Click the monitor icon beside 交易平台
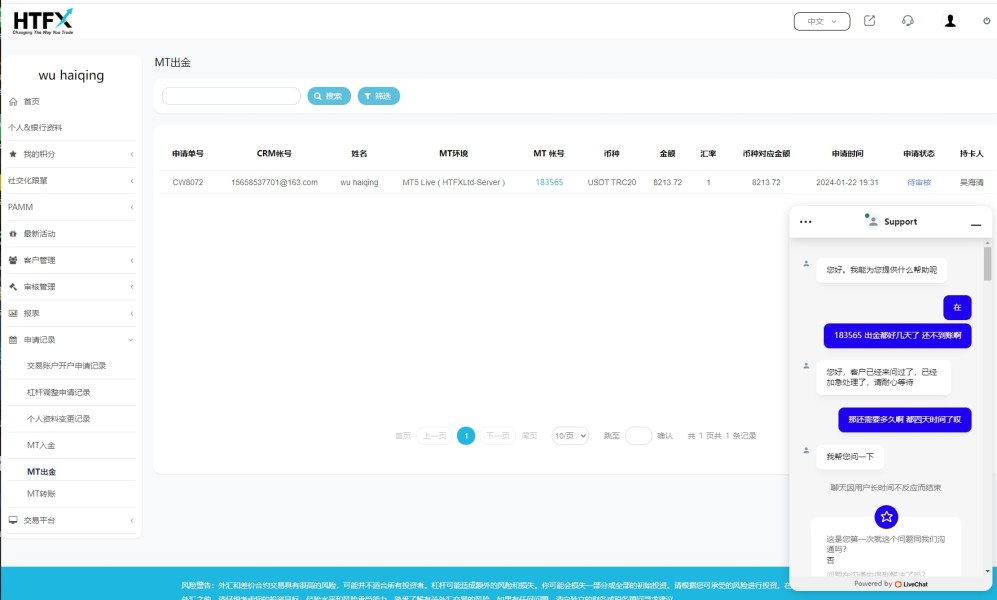 pos(13,520)
